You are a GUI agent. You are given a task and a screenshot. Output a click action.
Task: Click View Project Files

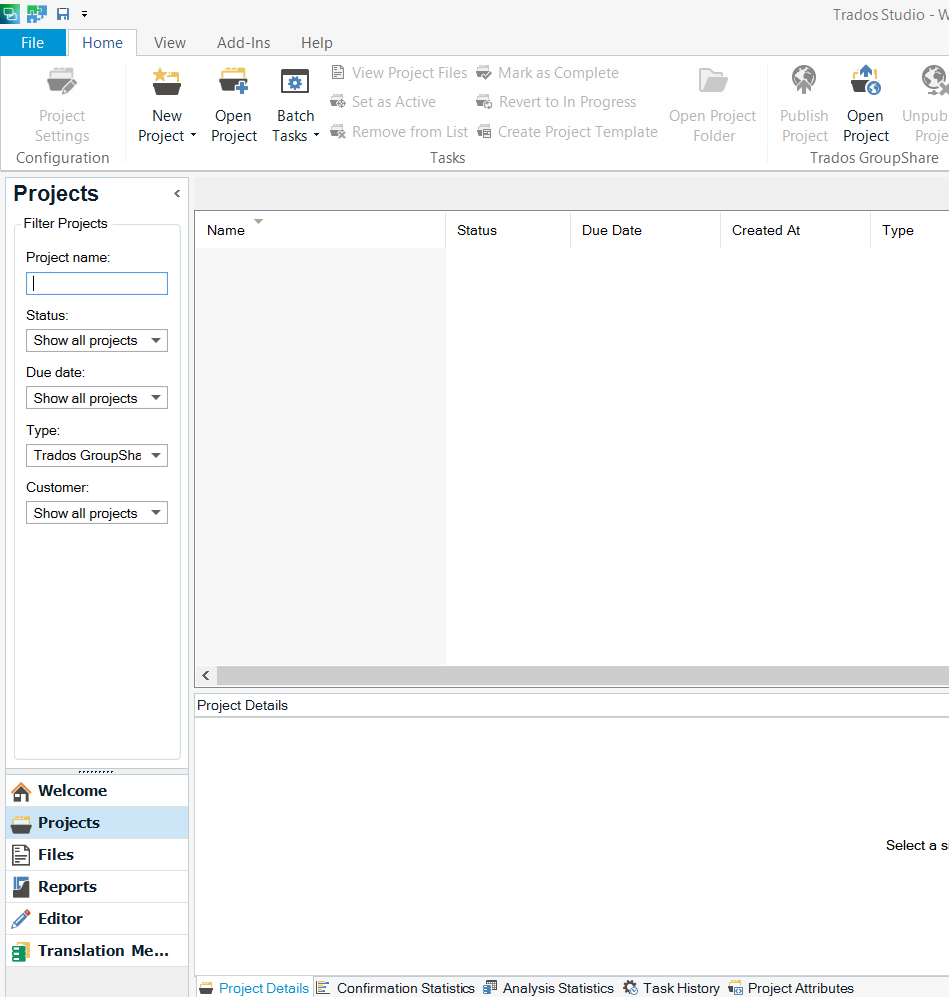point(399,73)
